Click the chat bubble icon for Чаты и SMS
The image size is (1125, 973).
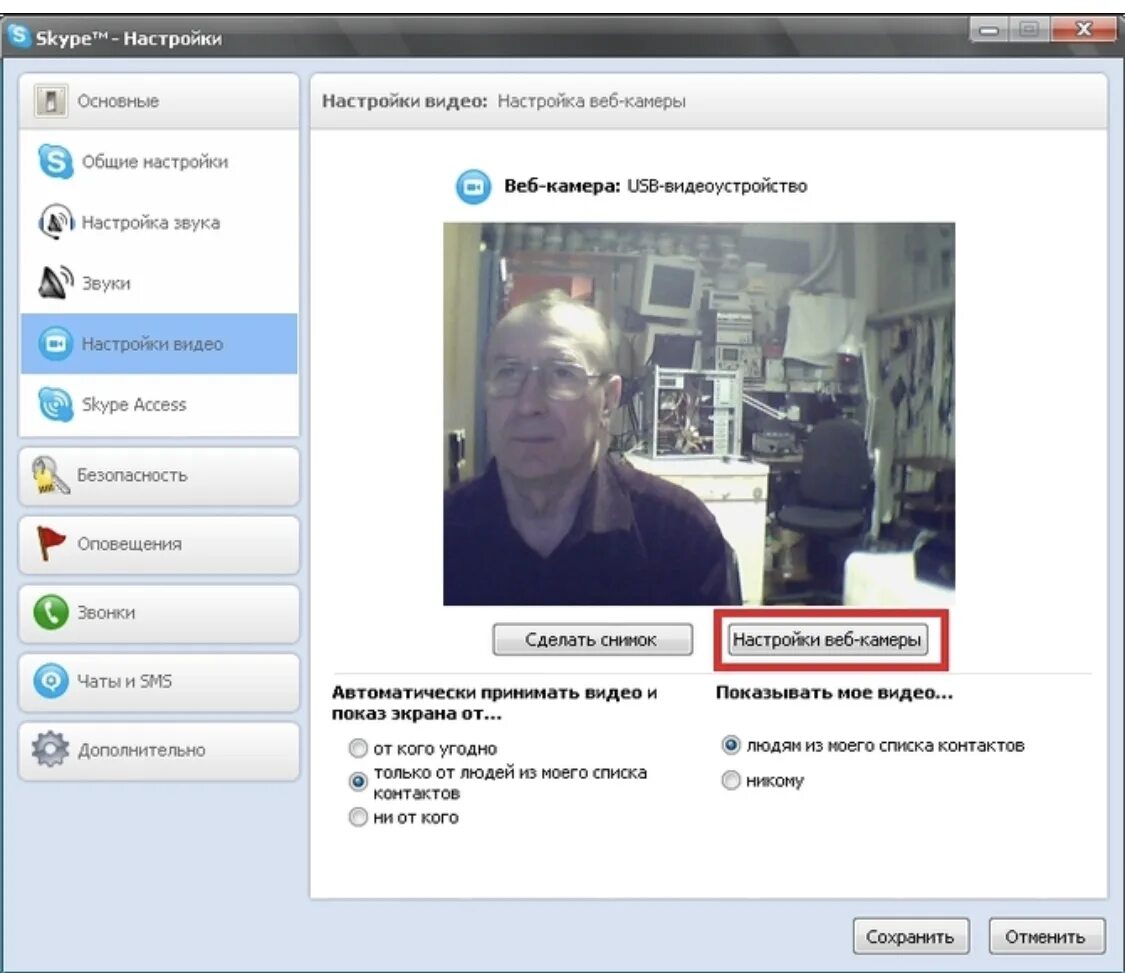click(x=50, y=680)
